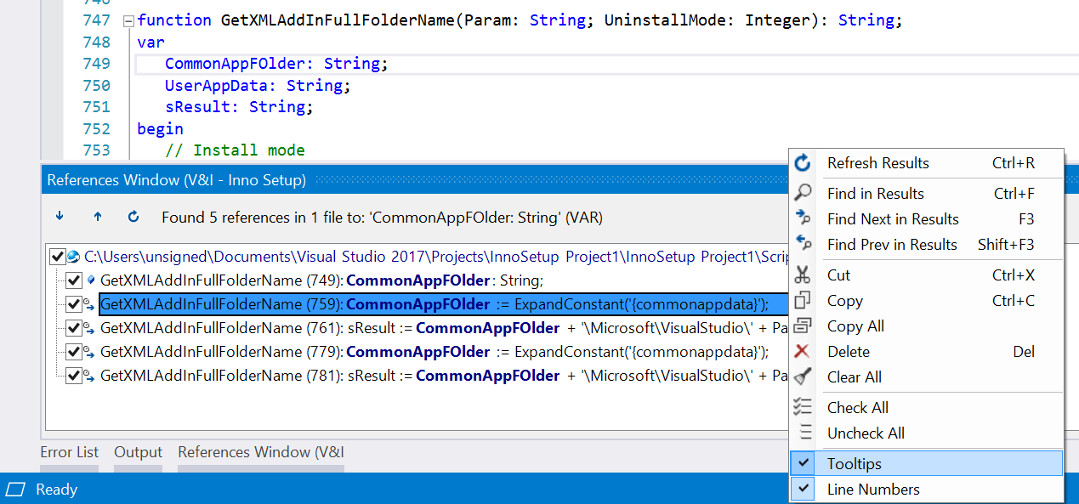This screenshot has width=1079, height=504.
Task: Select result row for line 761 sResult
Action: (x=445, y=328)
